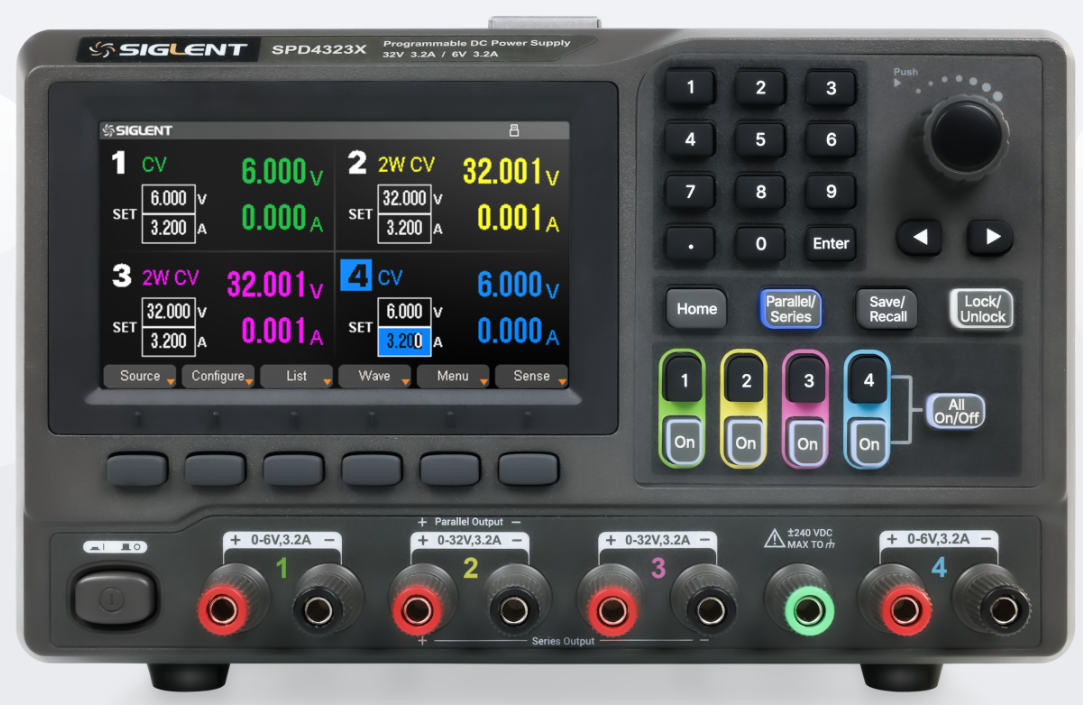Click channel 3 red positive terminal
The image size is (1083, 705).
click(x=612, y=610)
